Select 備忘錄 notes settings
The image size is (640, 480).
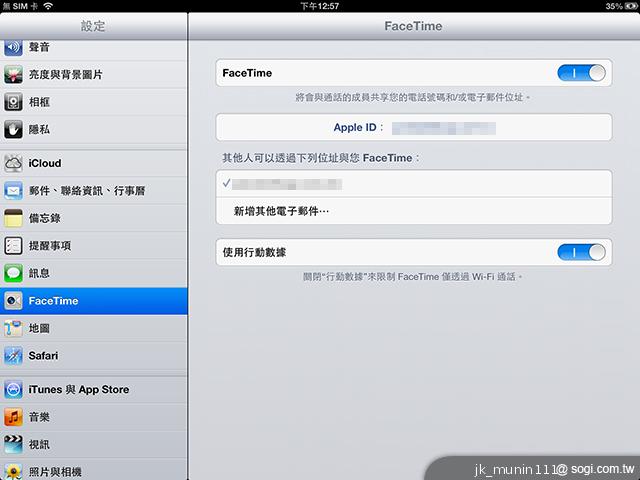[94, 218]
